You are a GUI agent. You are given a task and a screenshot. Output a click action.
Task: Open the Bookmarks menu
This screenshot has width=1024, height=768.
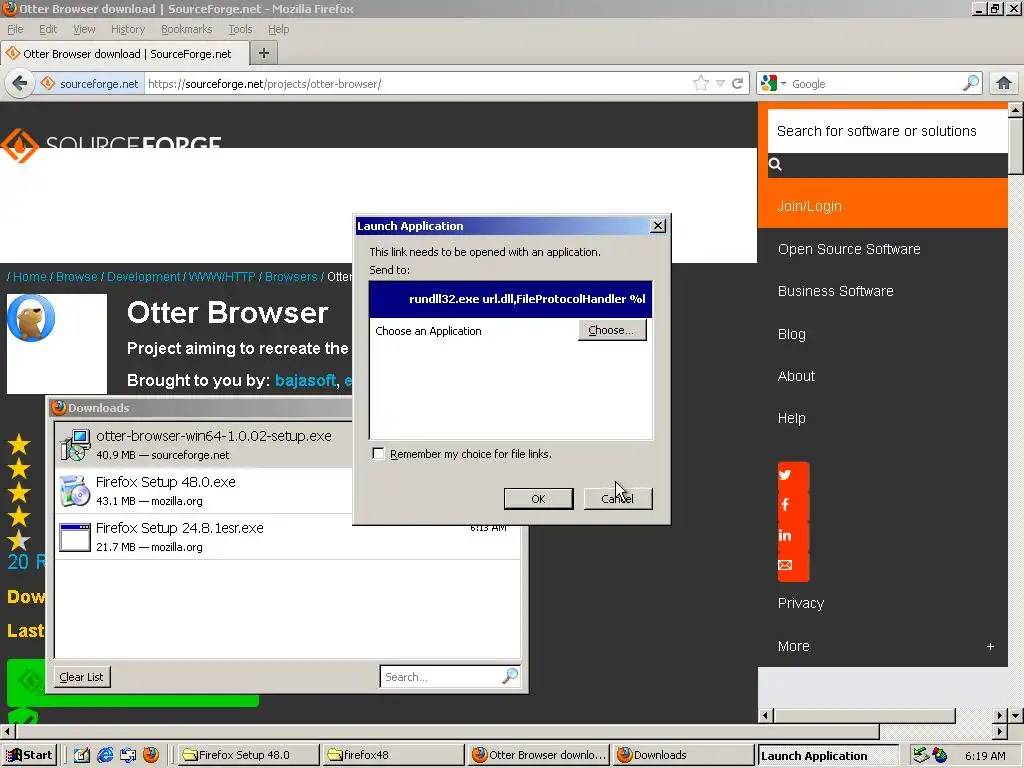click(186, 29)
